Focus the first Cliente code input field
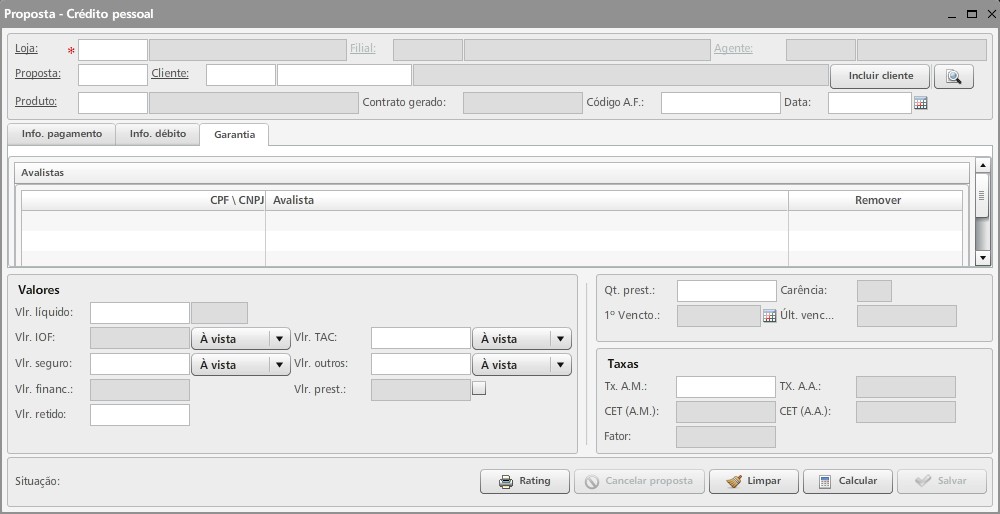Viewport: 1000px width, 514px height. [240, 75]
